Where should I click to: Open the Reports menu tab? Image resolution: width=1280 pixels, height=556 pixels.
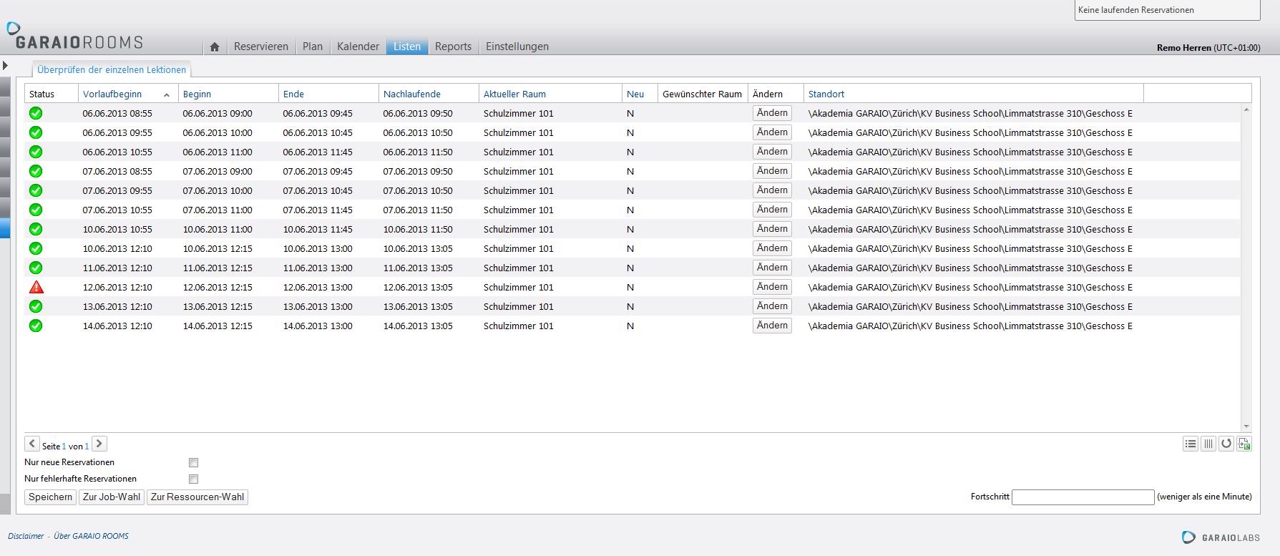pos(453,47)
